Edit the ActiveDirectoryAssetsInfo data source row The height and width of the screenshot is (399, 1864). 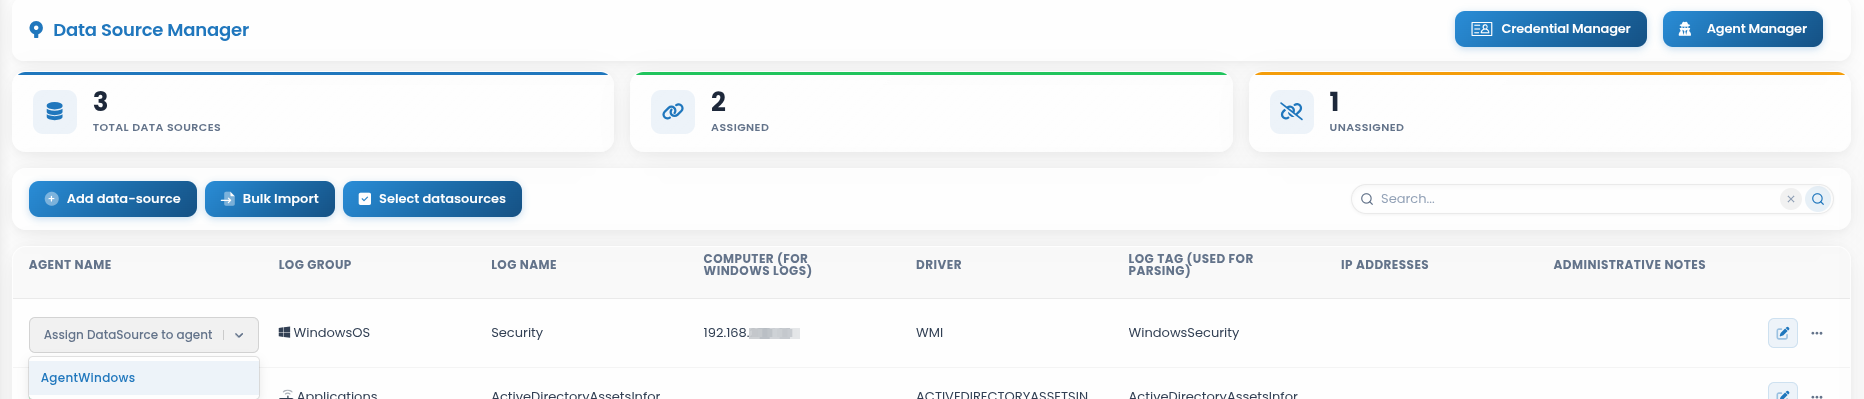coord(1782,391)
